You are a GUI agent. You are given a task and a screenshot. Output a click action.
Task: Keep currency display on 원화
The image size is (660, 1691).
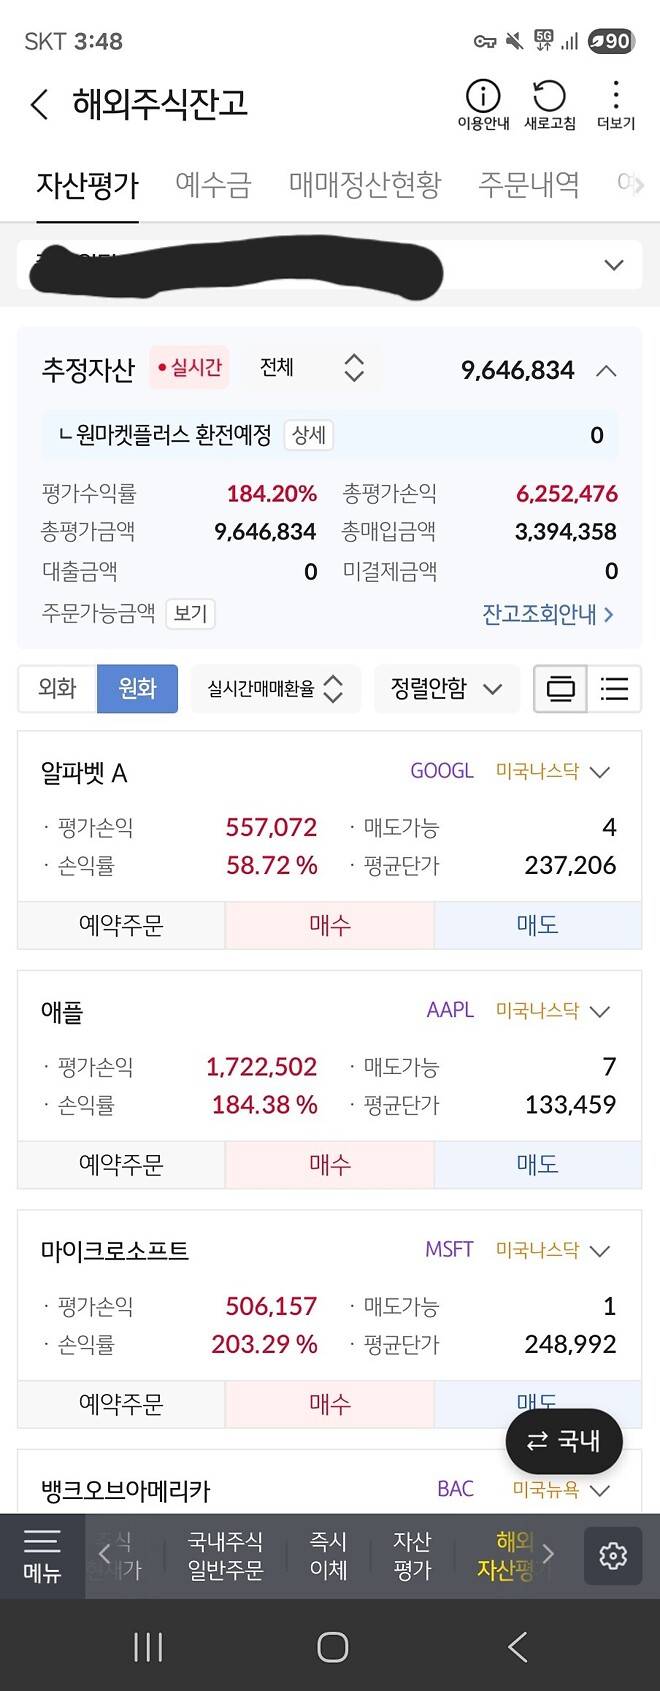pos(137,688)
